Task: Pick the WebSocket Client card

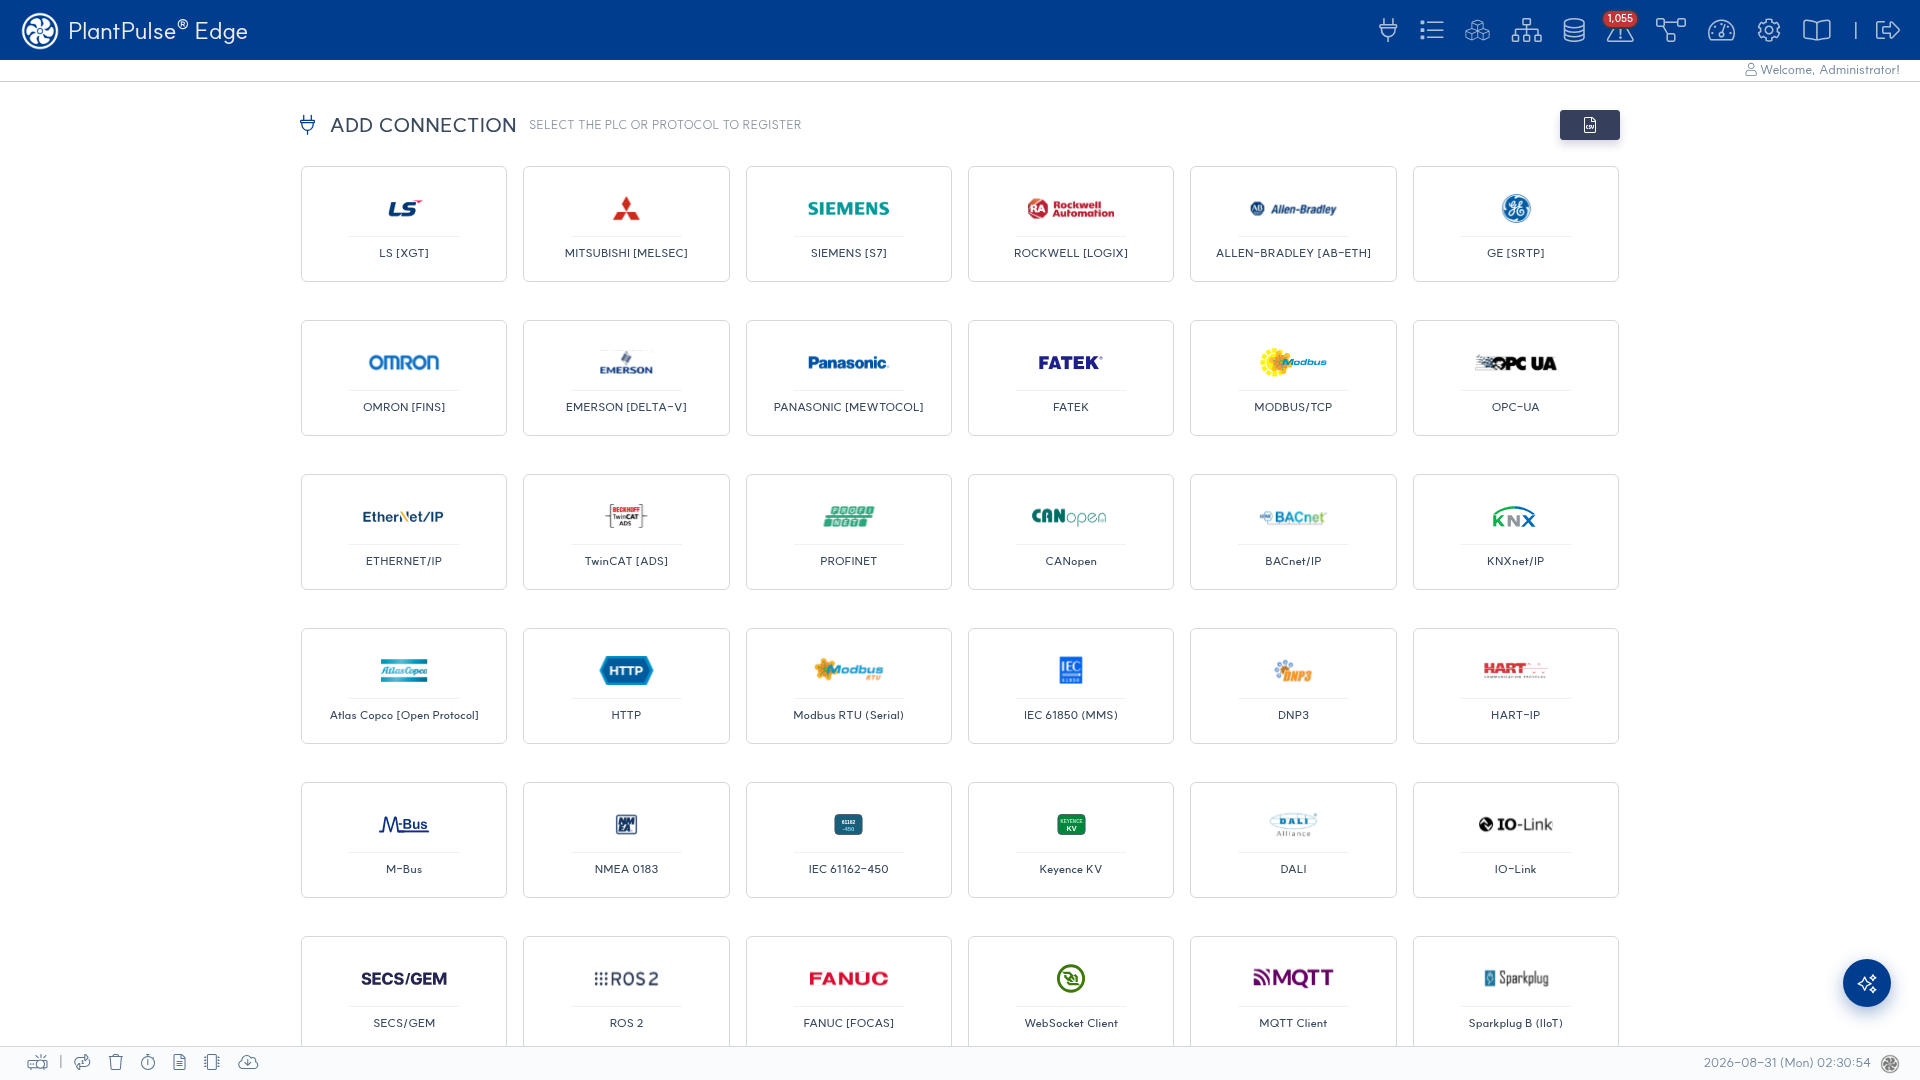Action: [x=1071, y=991]
